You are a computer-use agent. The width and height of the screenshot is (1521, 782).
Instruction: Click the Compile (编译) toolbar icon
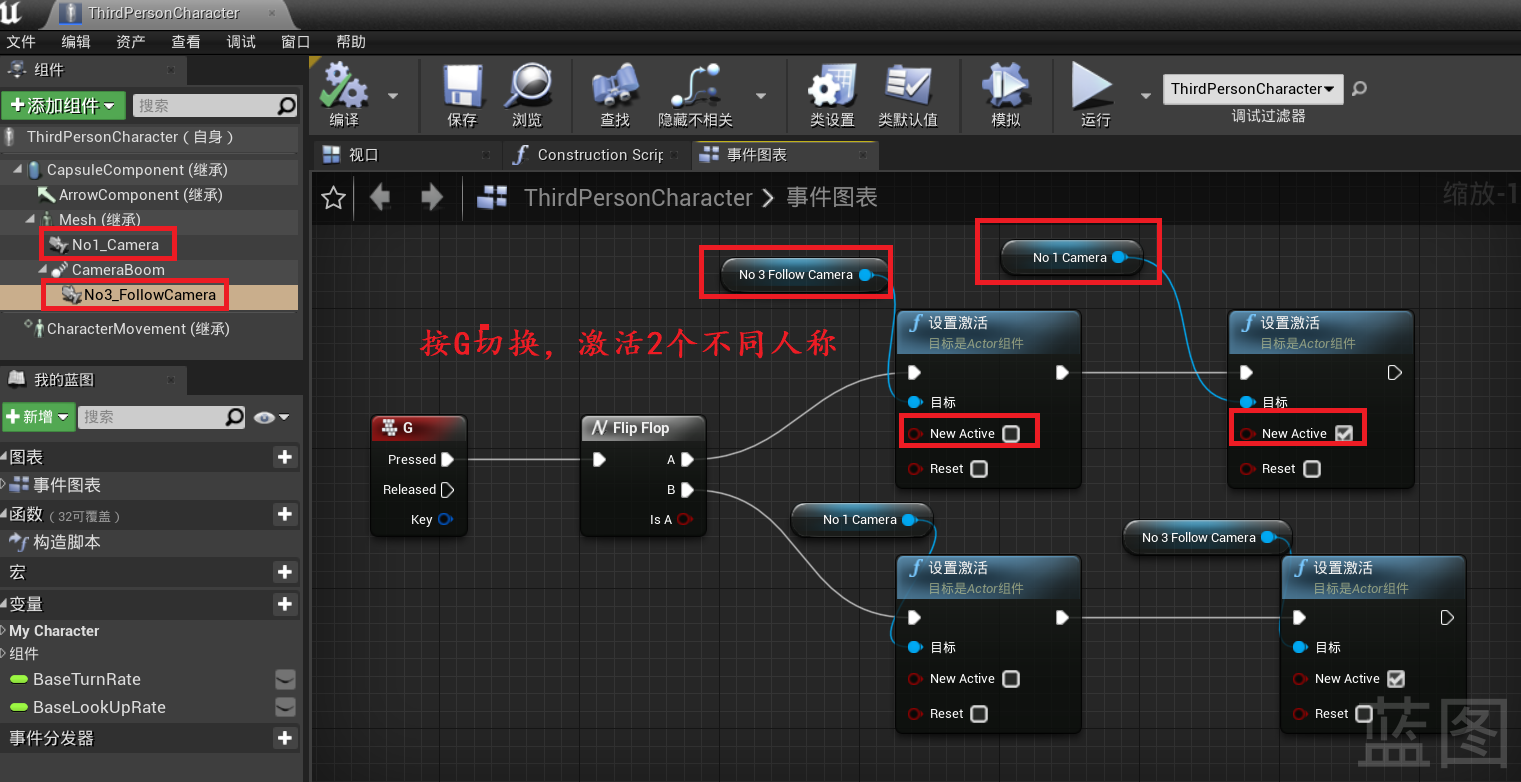[344, 87]
